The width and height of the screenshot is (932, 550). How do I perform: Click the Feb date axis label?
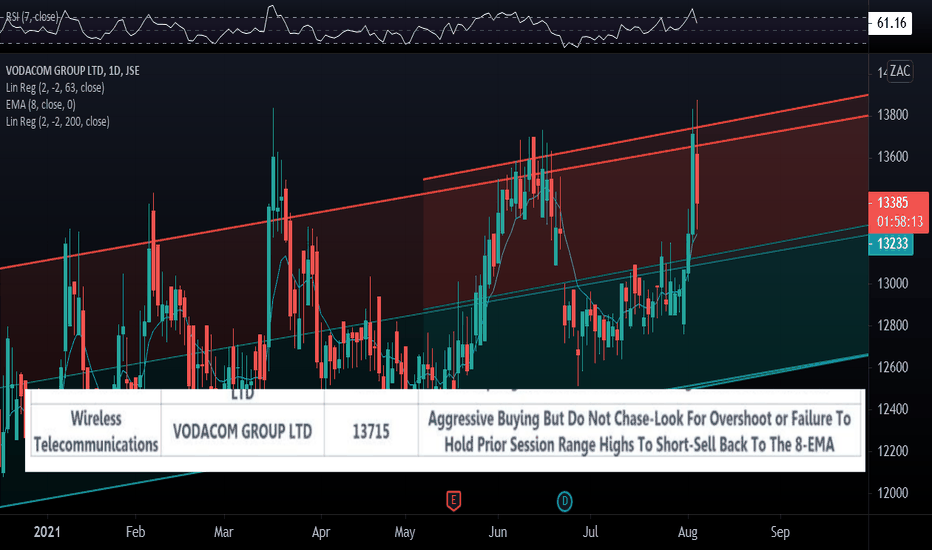(136, 532)
